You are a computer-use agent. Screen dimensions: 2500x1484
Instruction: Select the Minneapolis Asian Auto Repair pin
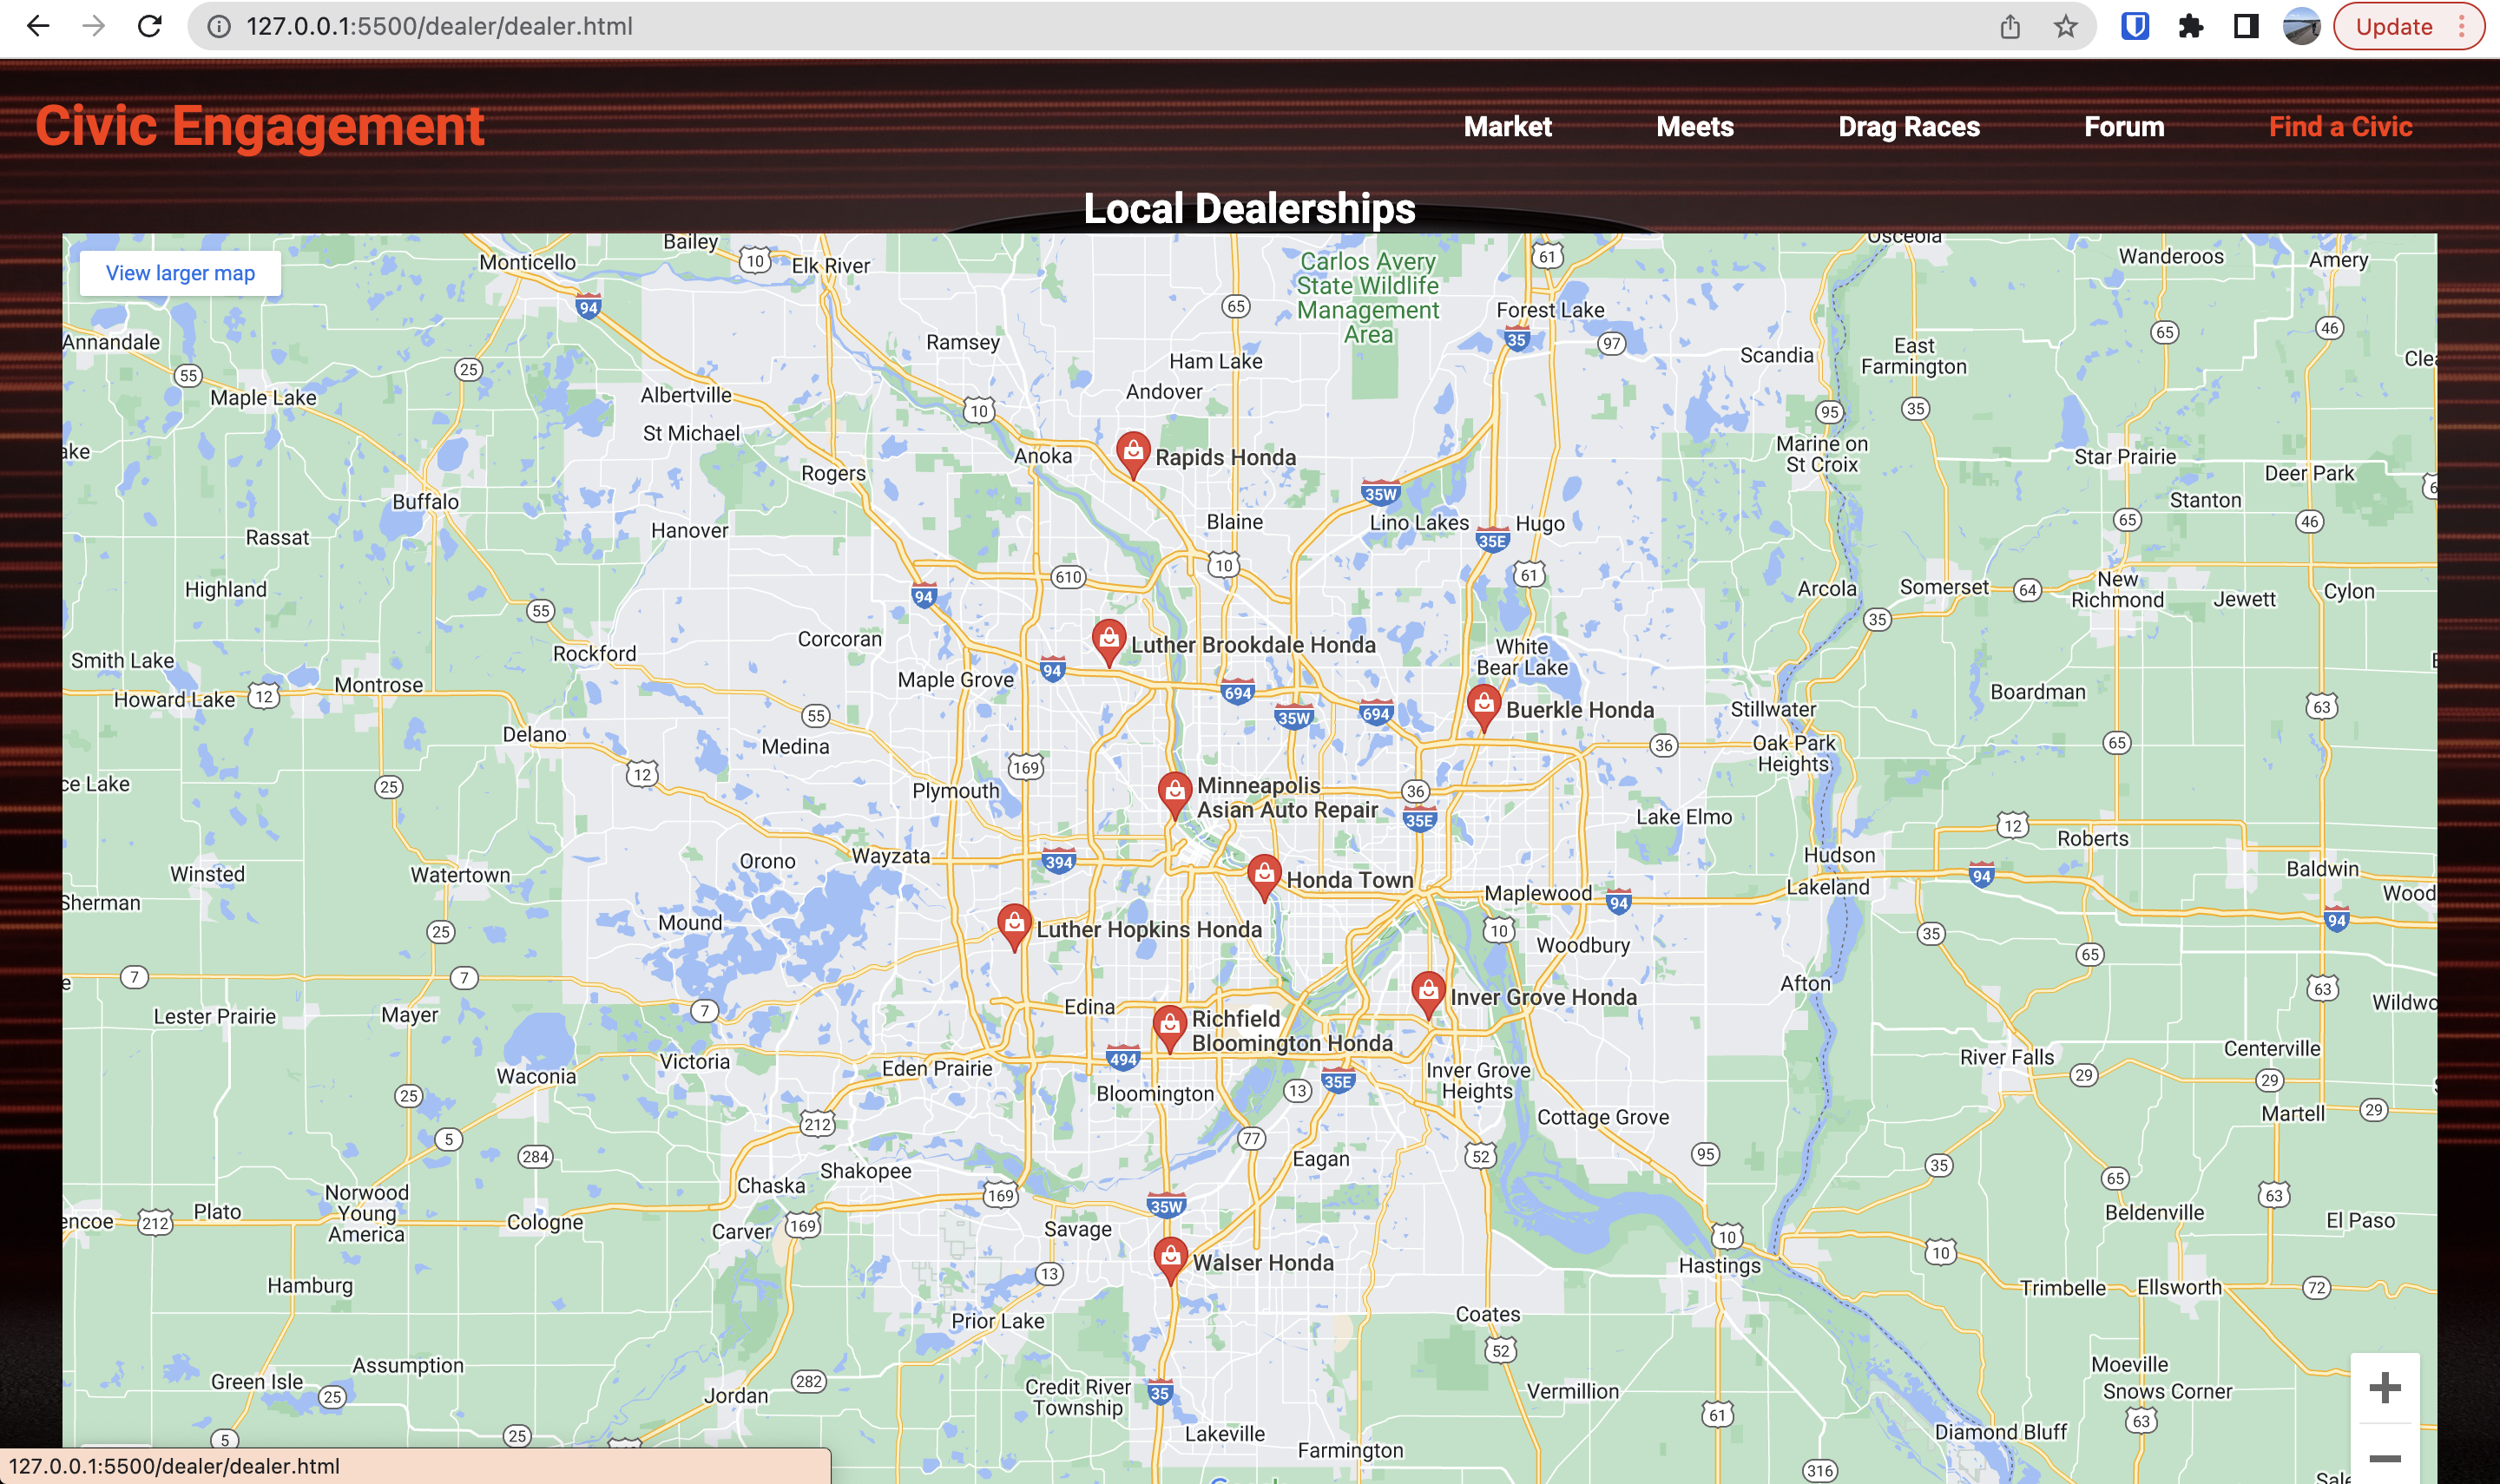tap(1174, 793)
